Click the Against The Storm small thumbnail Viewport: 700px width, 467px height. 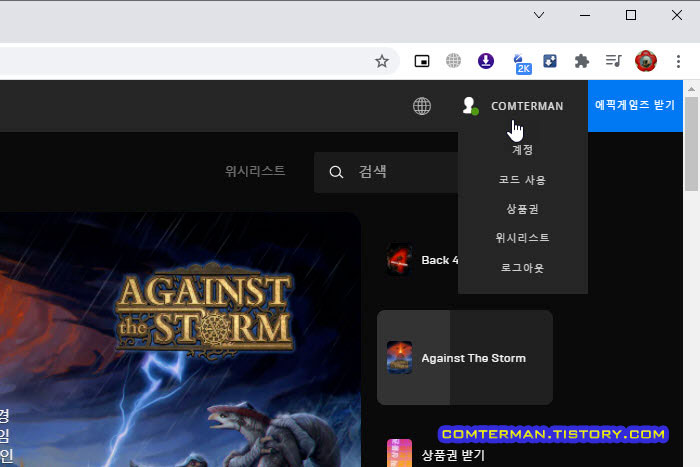[399, 358]
